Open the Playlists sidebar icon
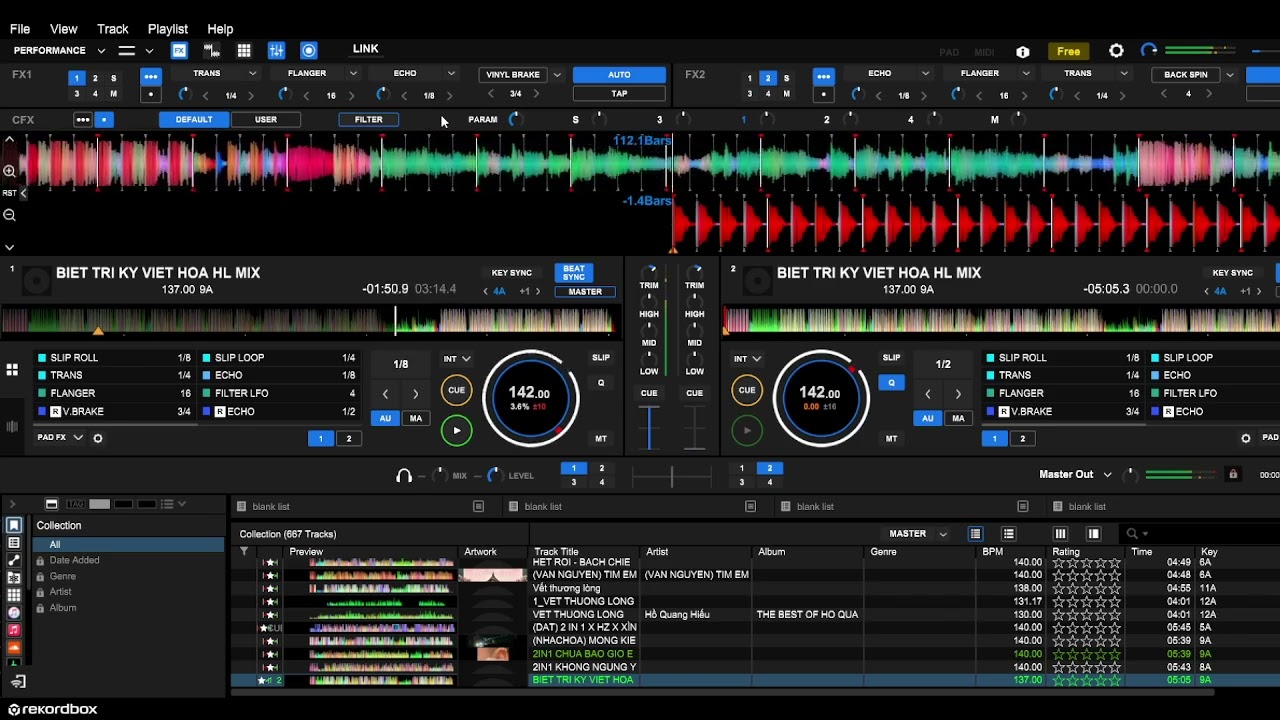Viewport: 1280px width, 720px height. click(14, 543)
